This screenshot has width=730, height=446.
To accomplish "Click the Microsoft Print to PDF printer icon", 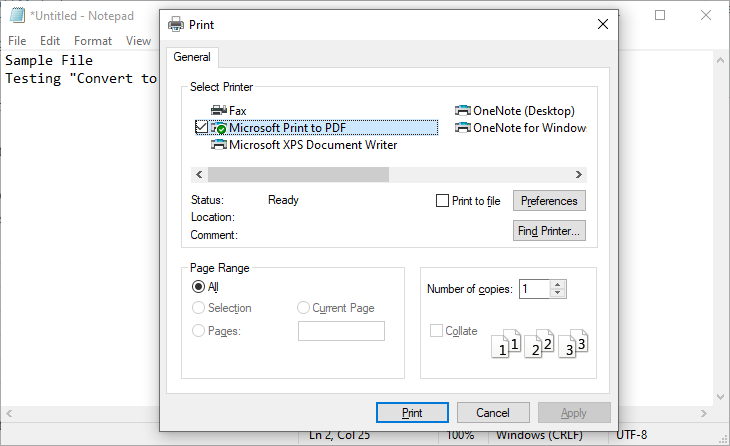I will tap(219, 128).
